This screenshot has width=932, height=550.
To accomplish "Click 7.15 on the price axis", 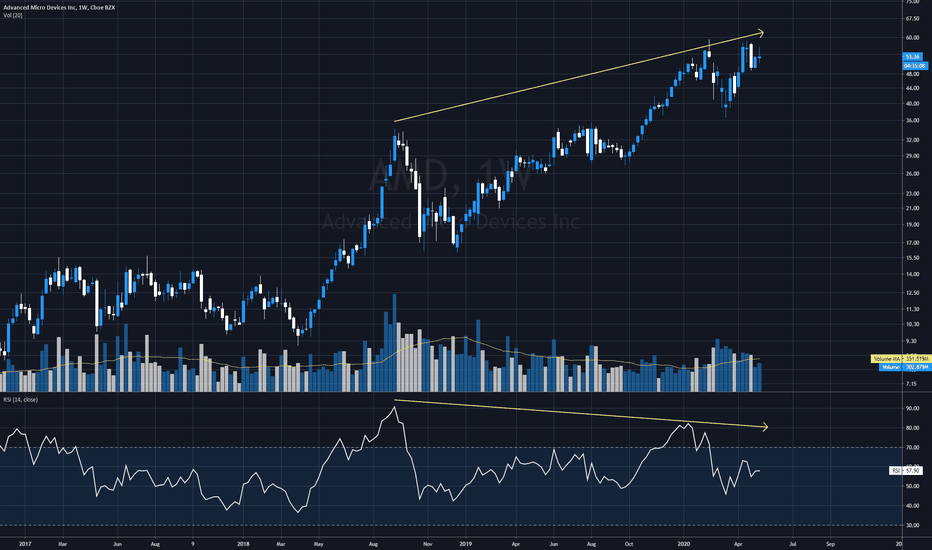I will tap(911, 384).
